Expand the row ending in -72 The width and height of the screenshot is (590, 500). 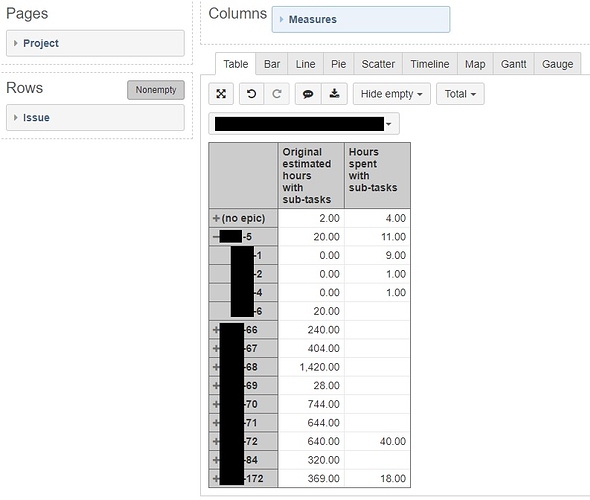(x=216, y=441)
